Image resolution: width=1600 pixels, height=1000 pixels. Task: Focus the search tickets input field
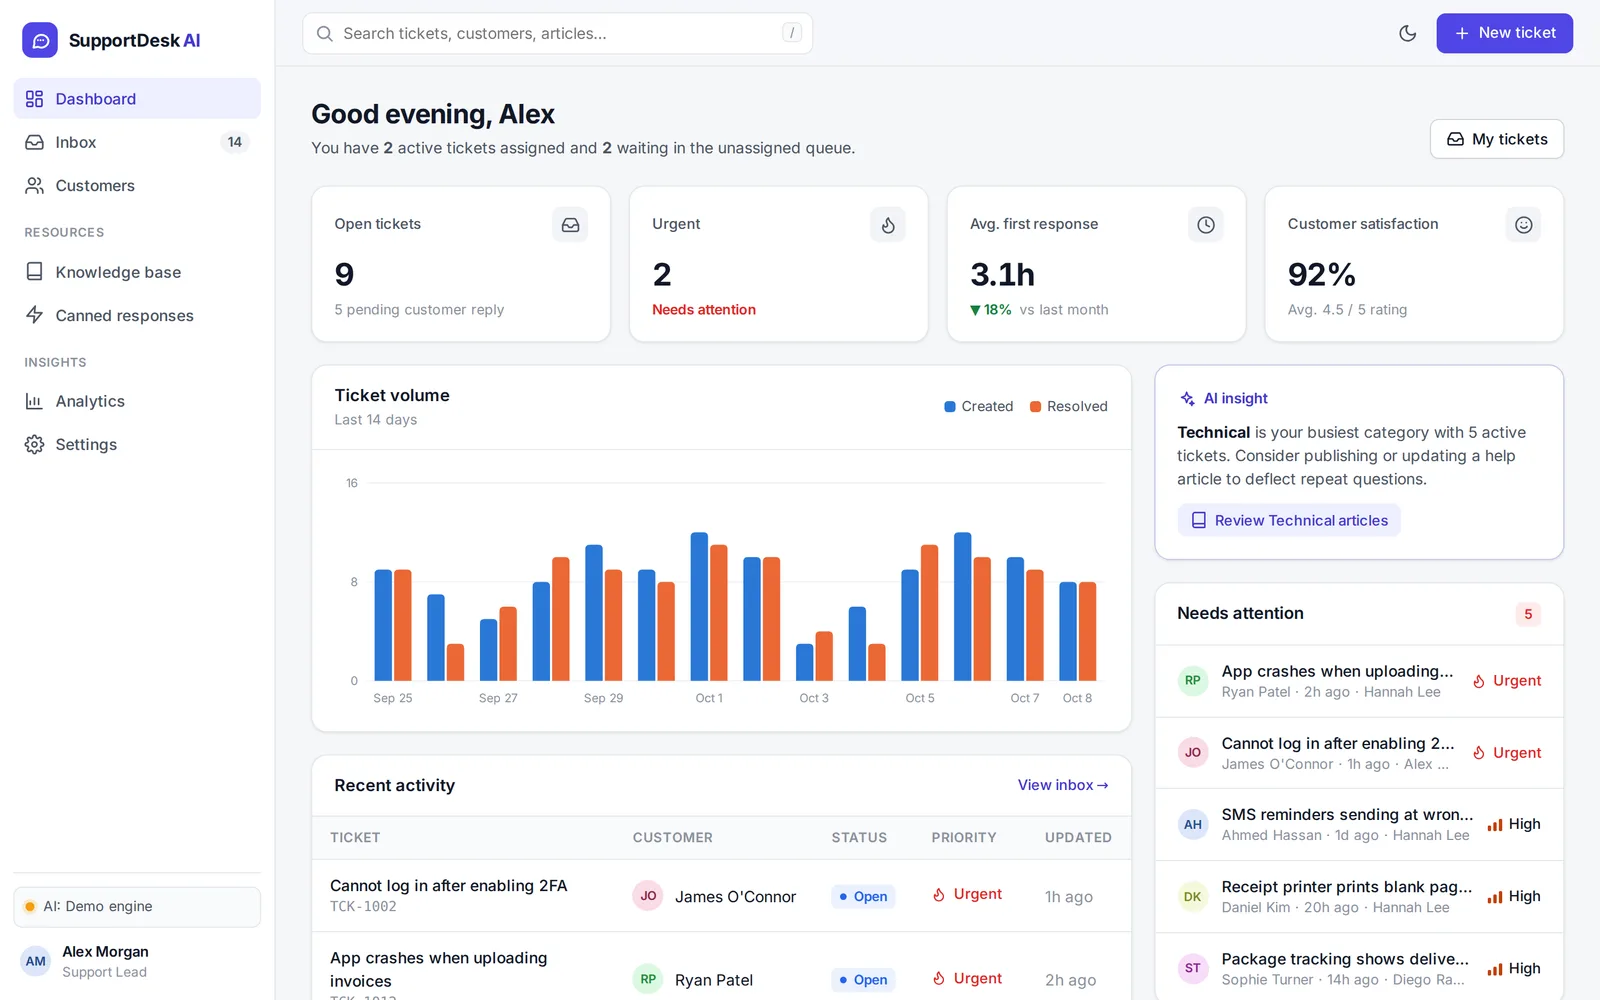tap(557, 33)
